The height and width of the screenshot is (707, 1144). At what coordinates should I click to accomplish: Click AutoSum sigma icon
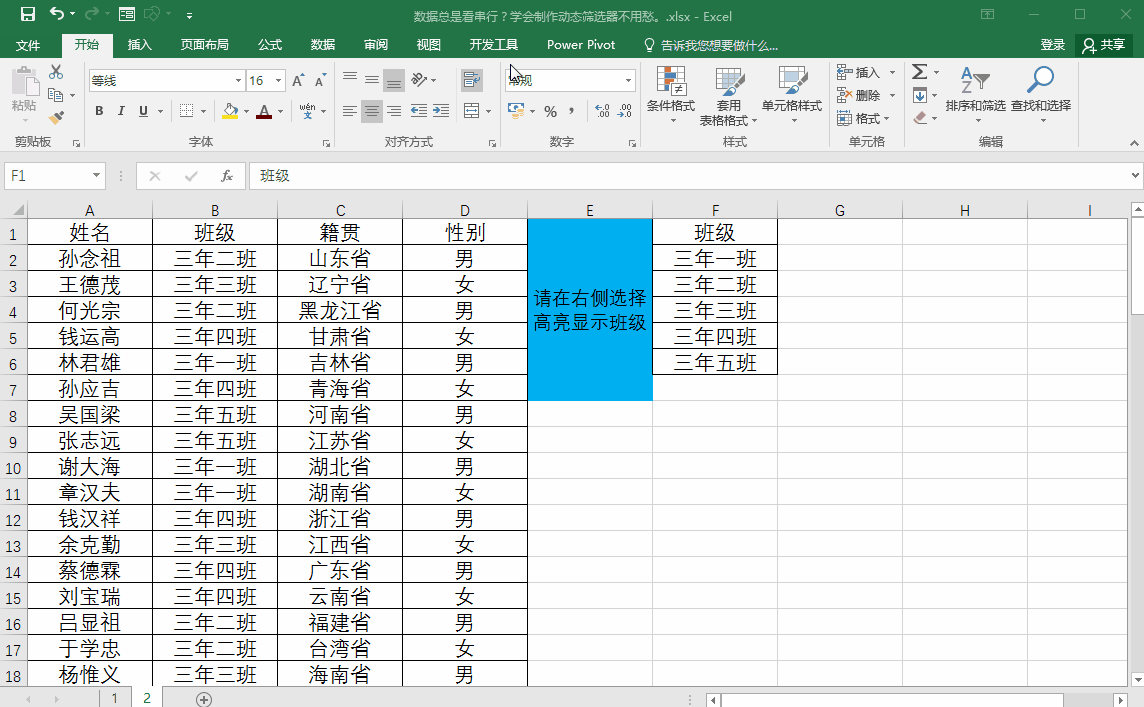pyautogui.click(x=919, y=72)
